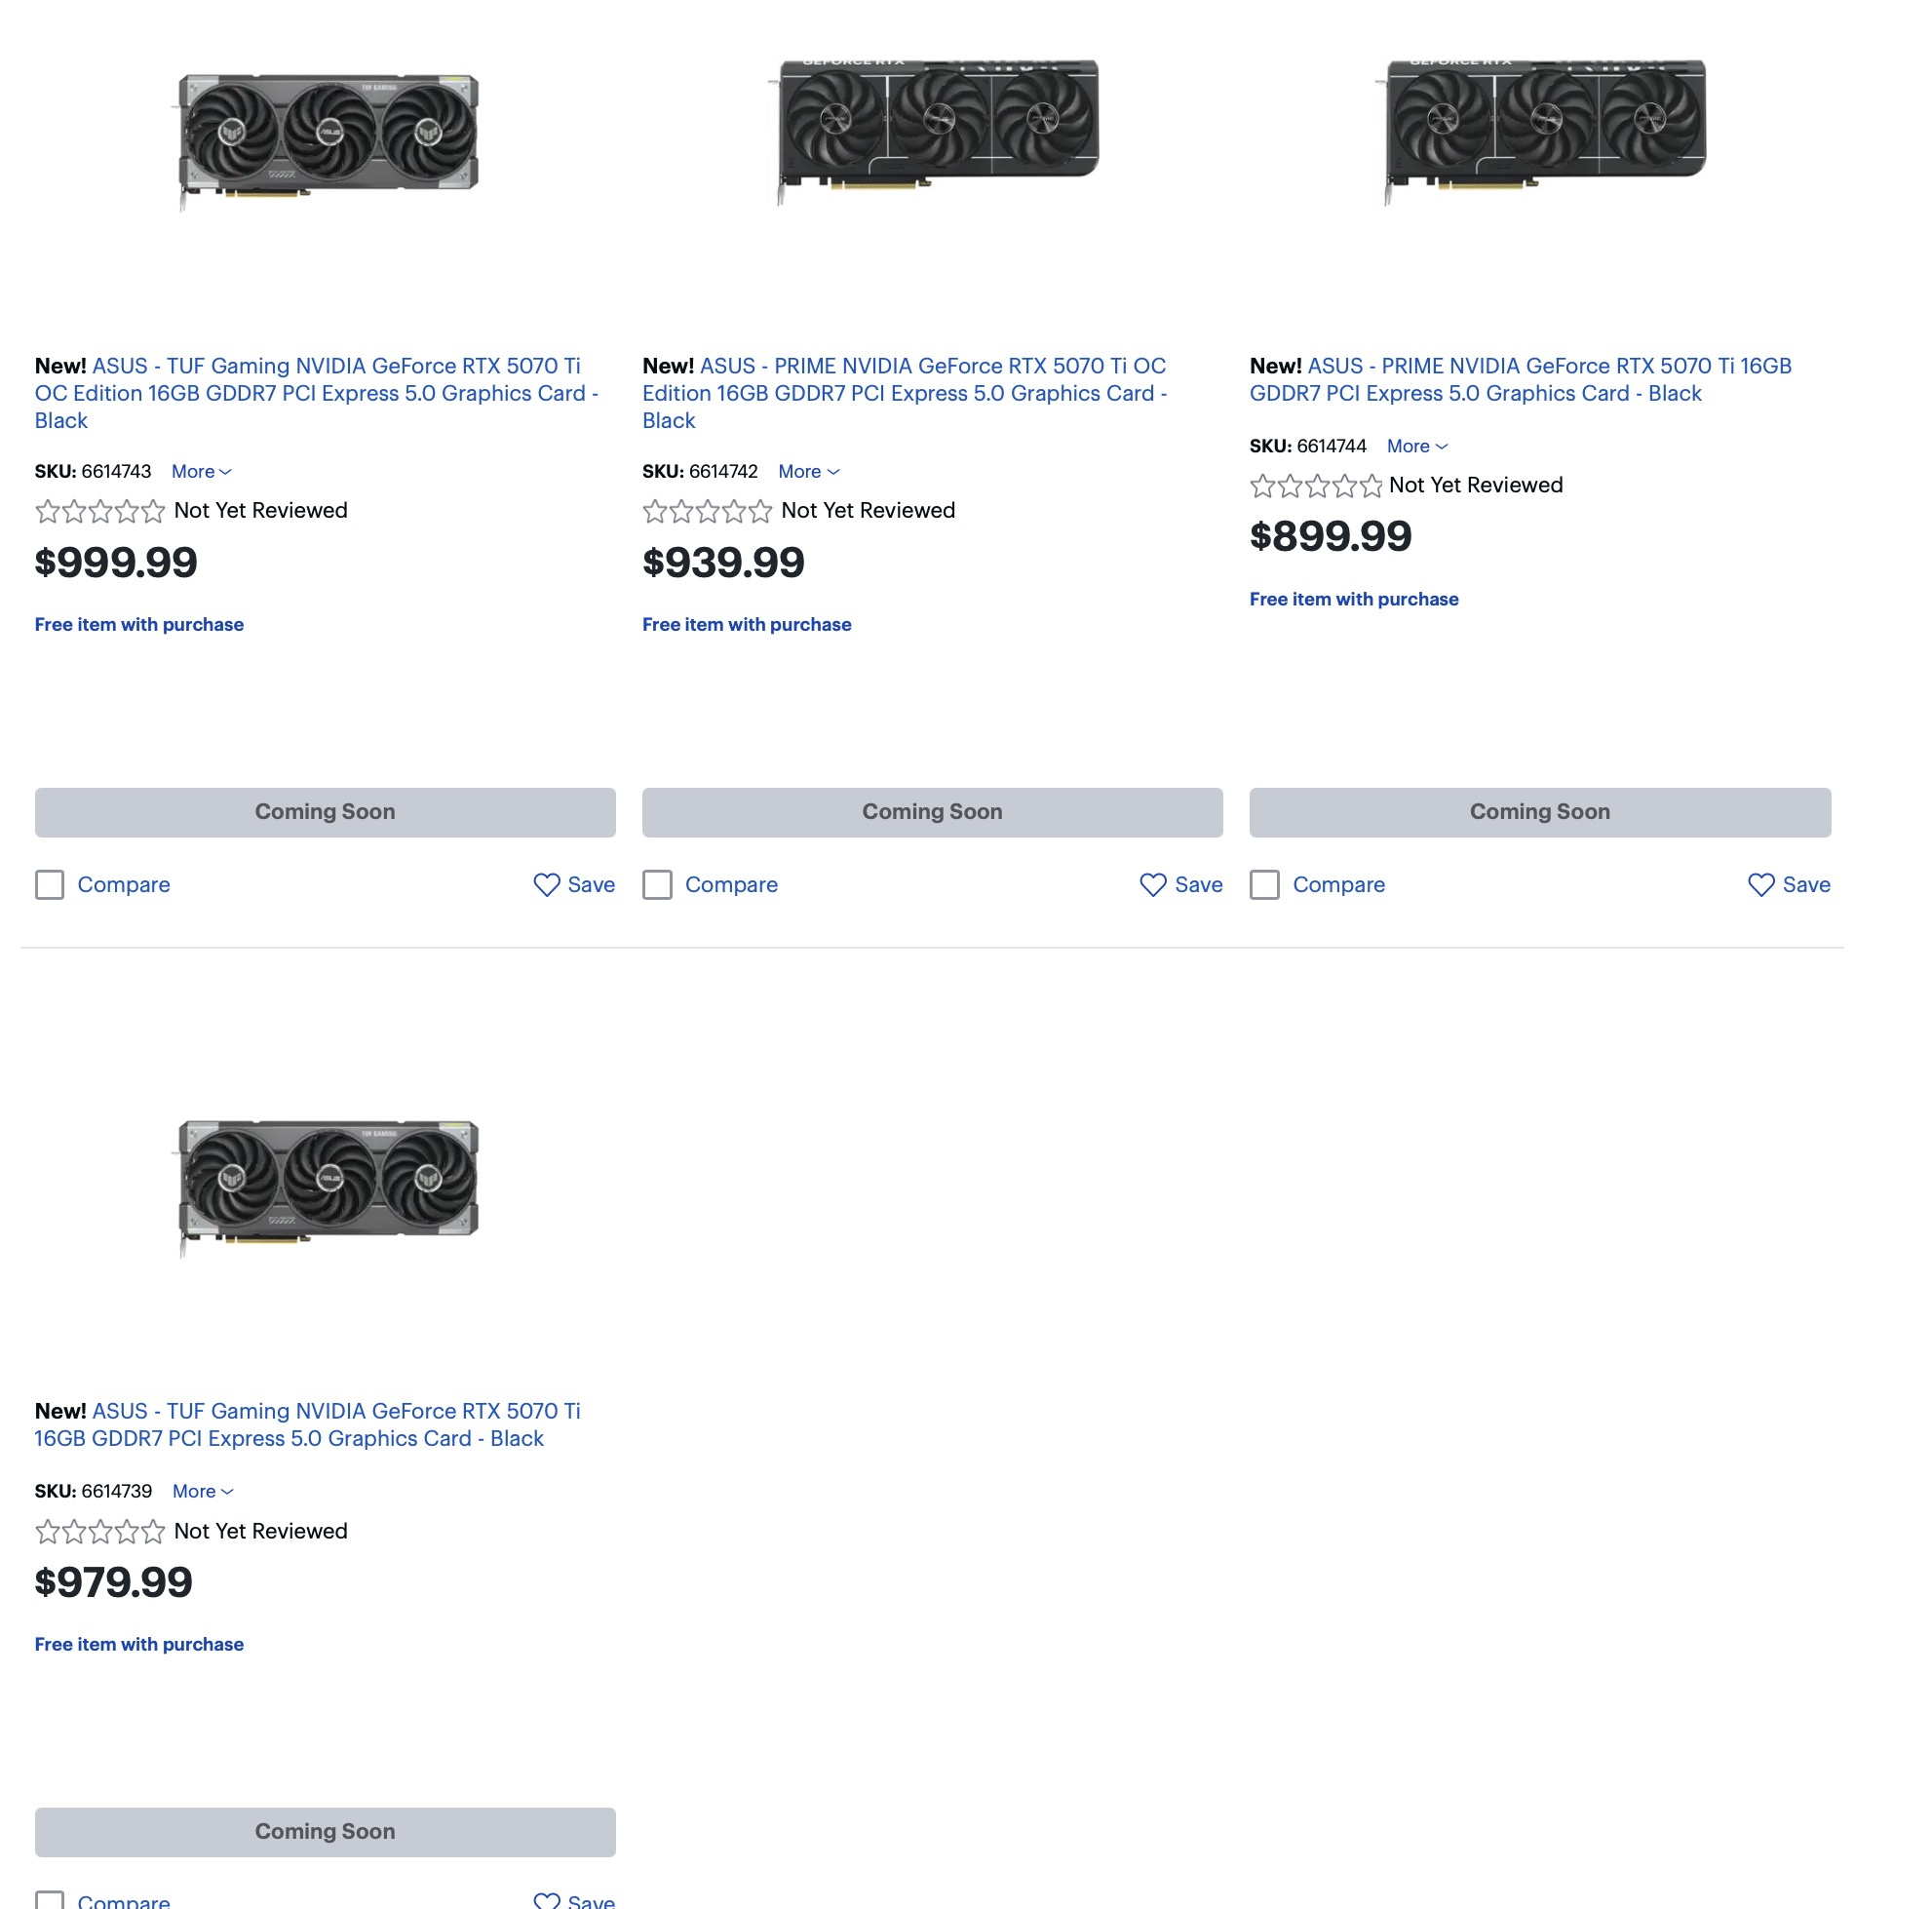
Task: Check Compare box for $899.99 PRIME card
Action: click(1264, 885)
